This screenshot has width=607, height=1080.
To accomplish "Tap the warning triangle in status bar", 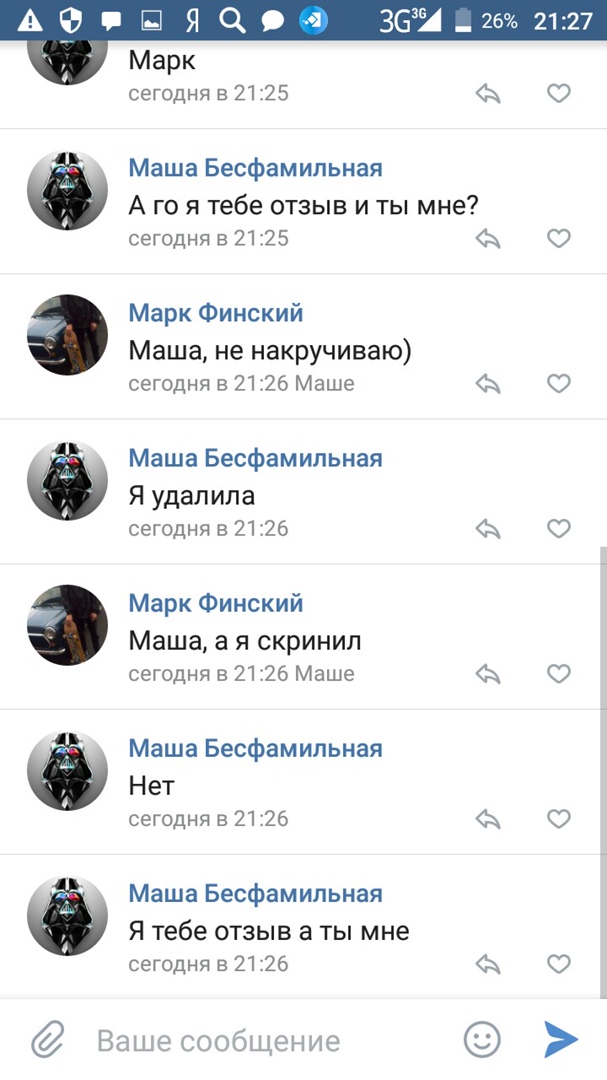I will pyautogui.click(x=30, y=20).
